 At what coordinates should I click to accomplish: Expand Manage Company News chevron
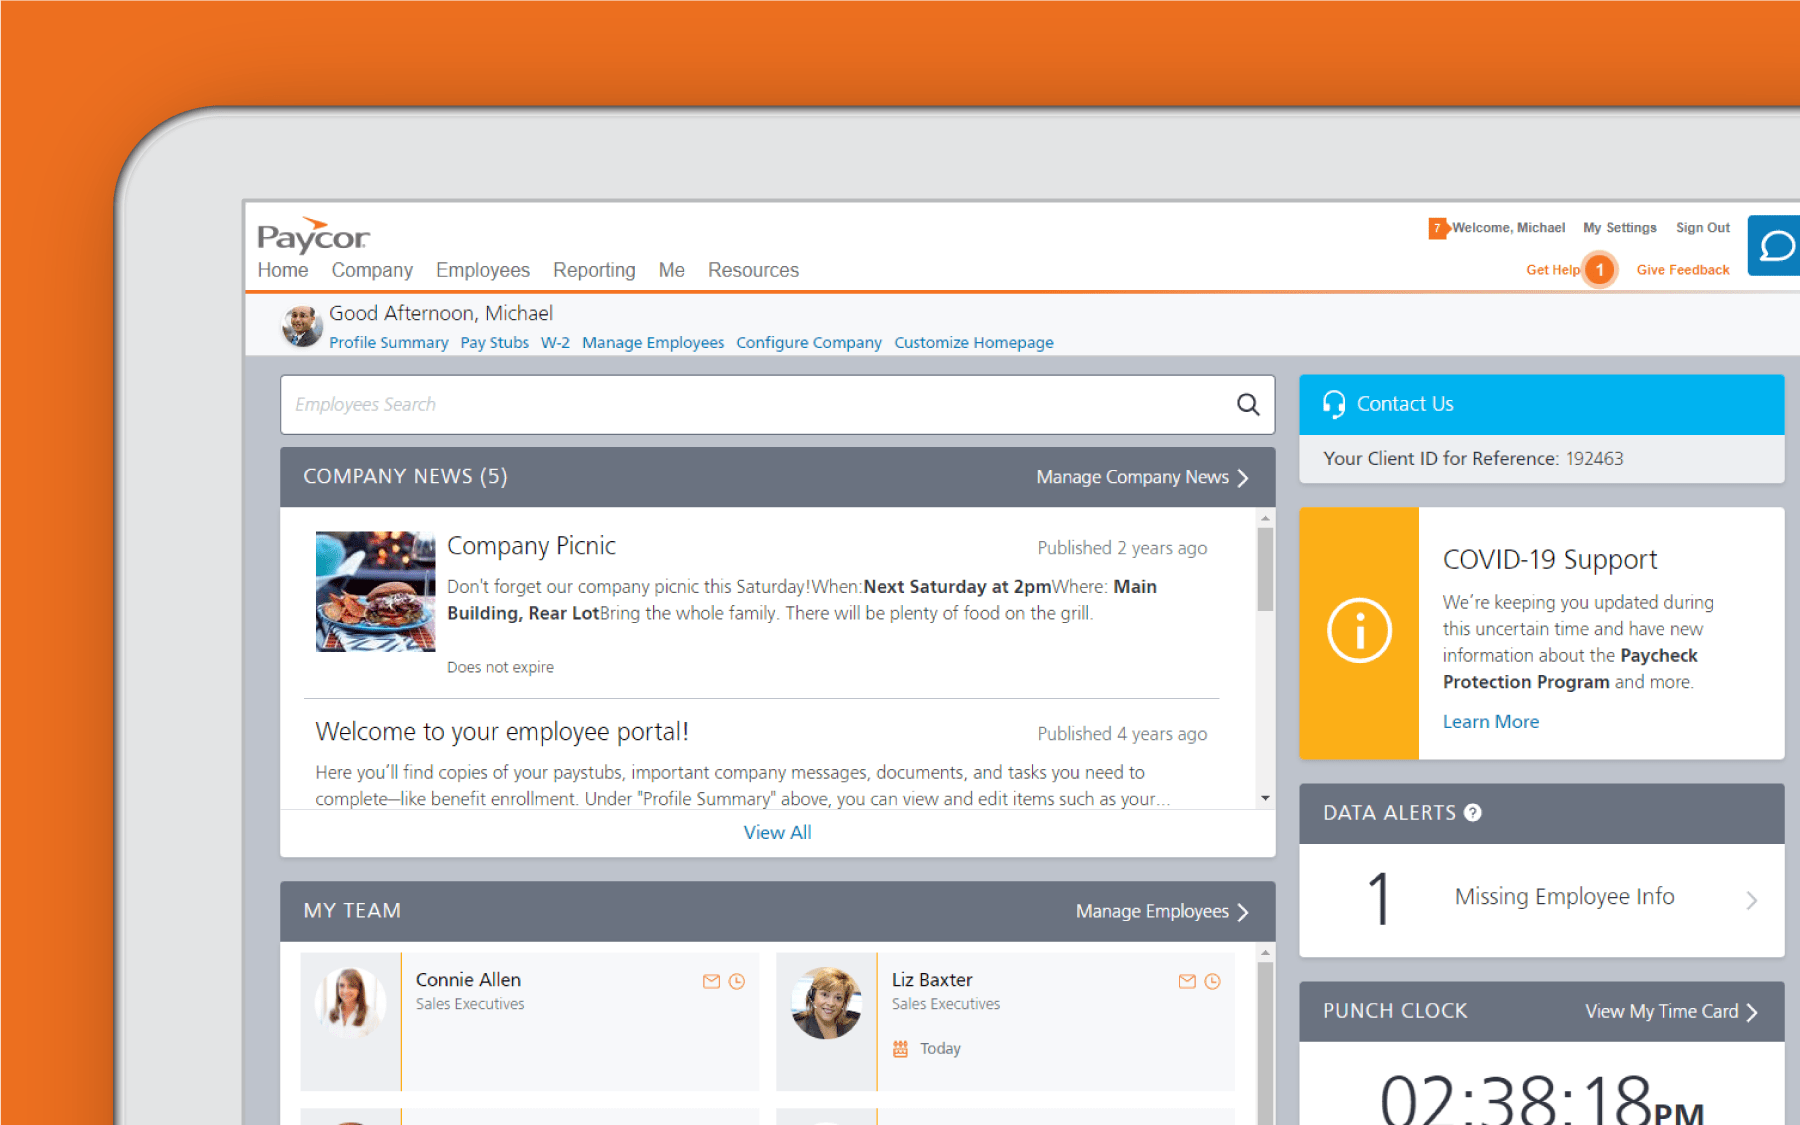1242,478
